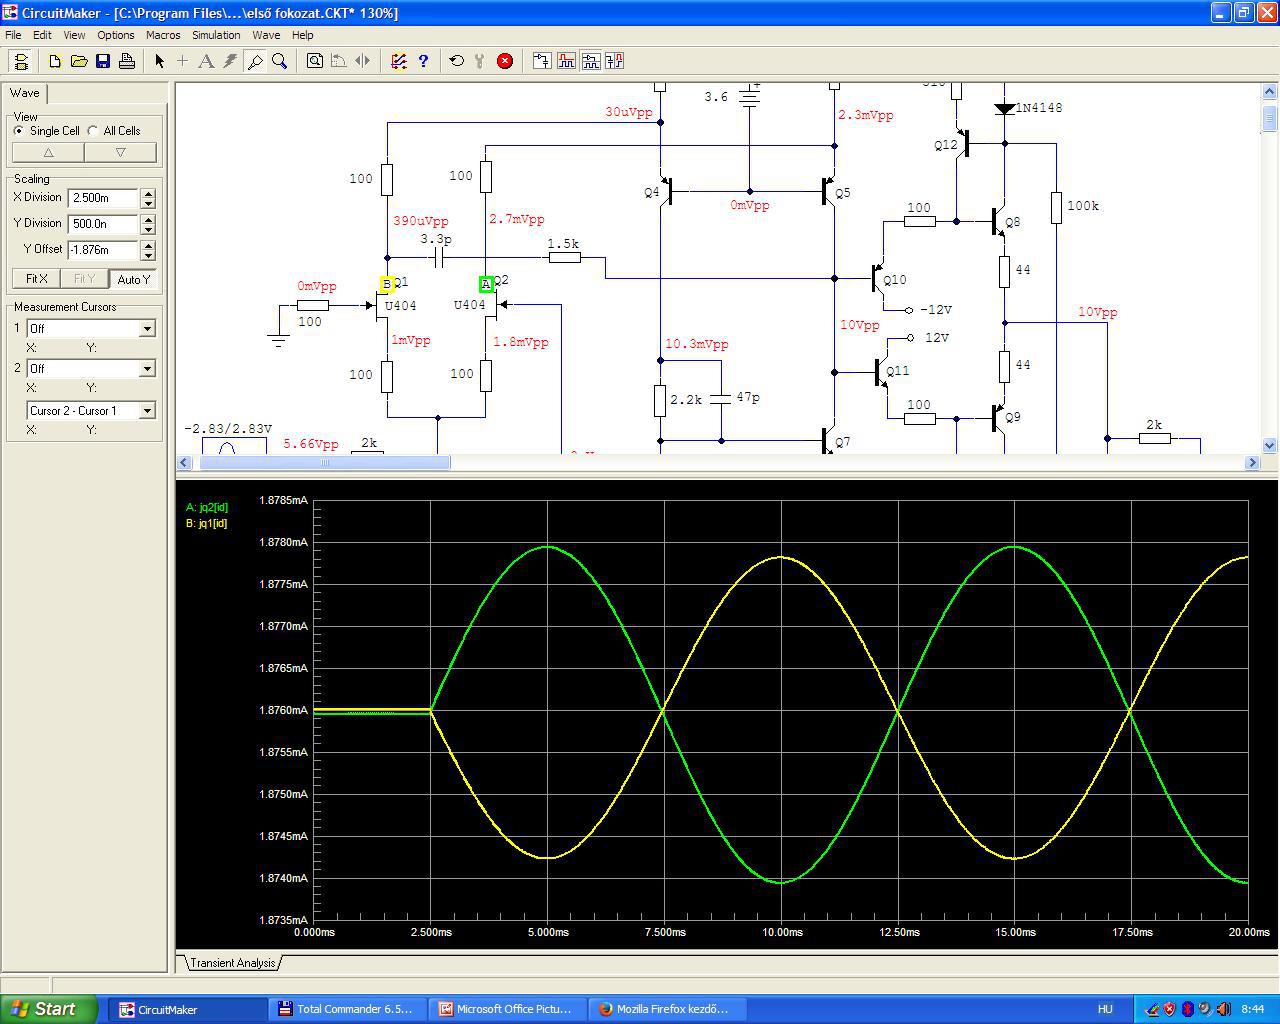The image size is (1280, 1024).
Task: Select the All Cells view option
Action: click(x=93, y=131)
